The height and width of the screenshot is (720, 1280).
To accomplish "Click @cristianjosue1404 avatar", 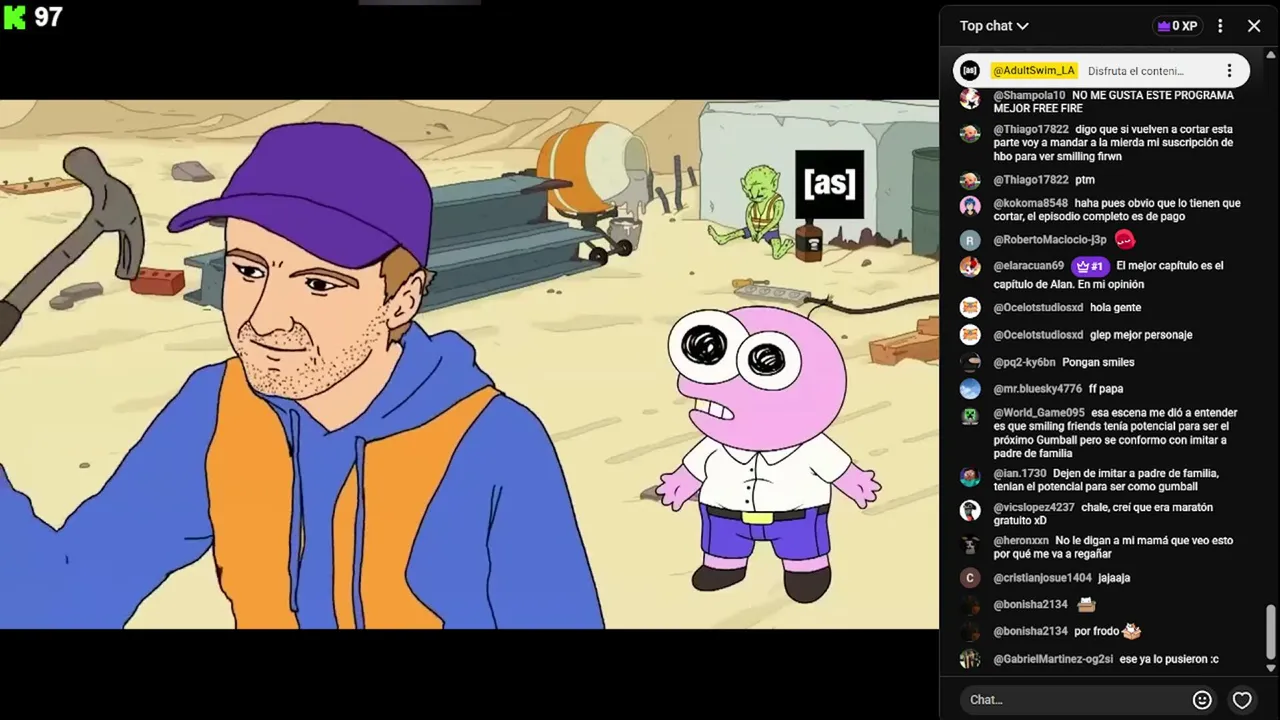I will click(970, 578).
